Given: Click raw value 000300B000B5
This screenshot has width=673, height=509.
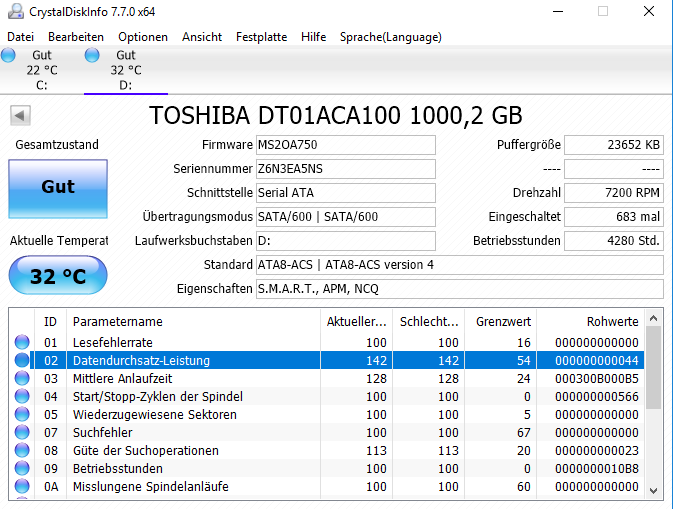Looking at the screenshot, I should pos(597,379).
